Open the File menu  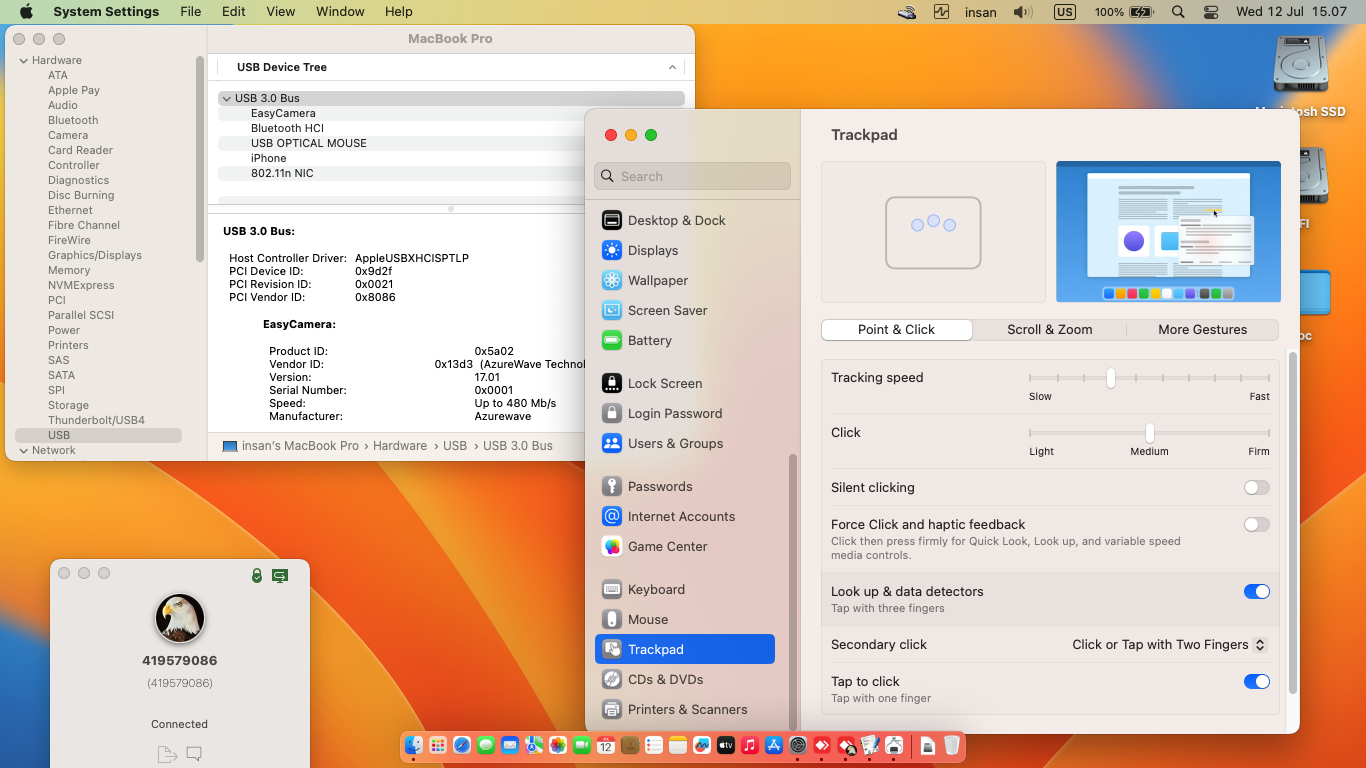tap(190, 12)
